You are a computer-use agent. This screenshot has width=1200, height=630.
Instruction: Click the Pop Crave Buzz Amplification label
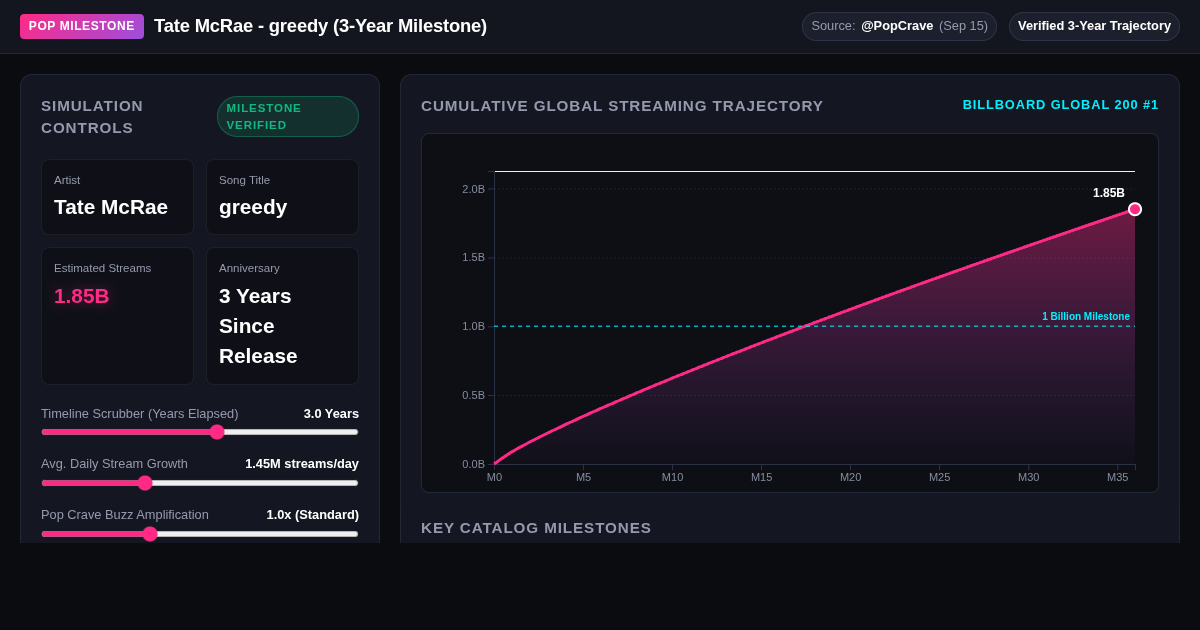[x=125, y=515]
